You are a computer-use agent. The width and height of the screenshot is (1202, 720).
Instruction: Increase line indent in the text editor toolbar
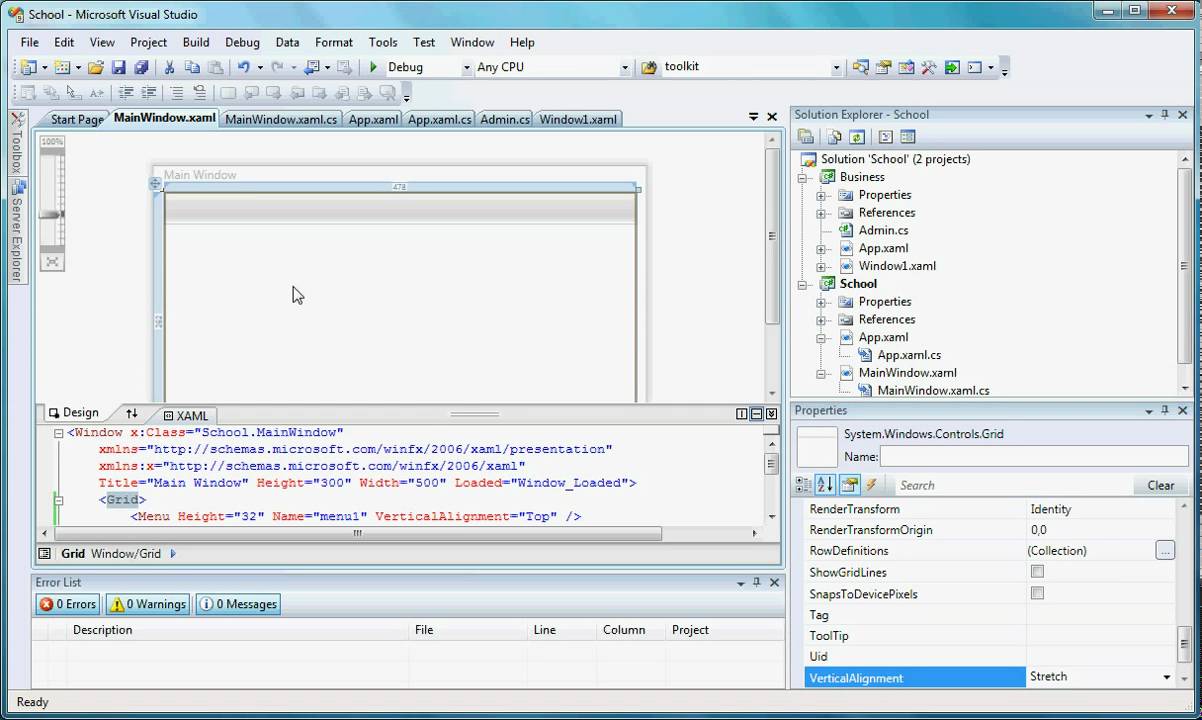(150, 93)
